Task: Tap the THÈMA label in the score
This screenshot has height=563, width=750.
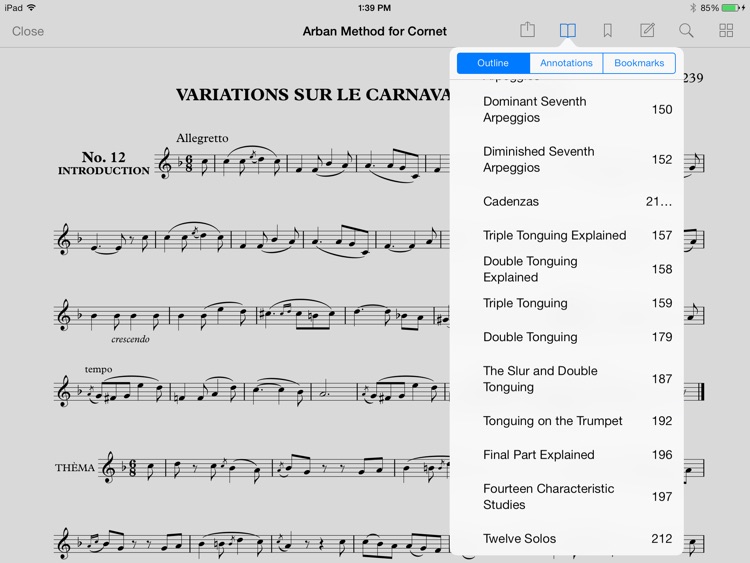Action: click(x=75, y=467)
